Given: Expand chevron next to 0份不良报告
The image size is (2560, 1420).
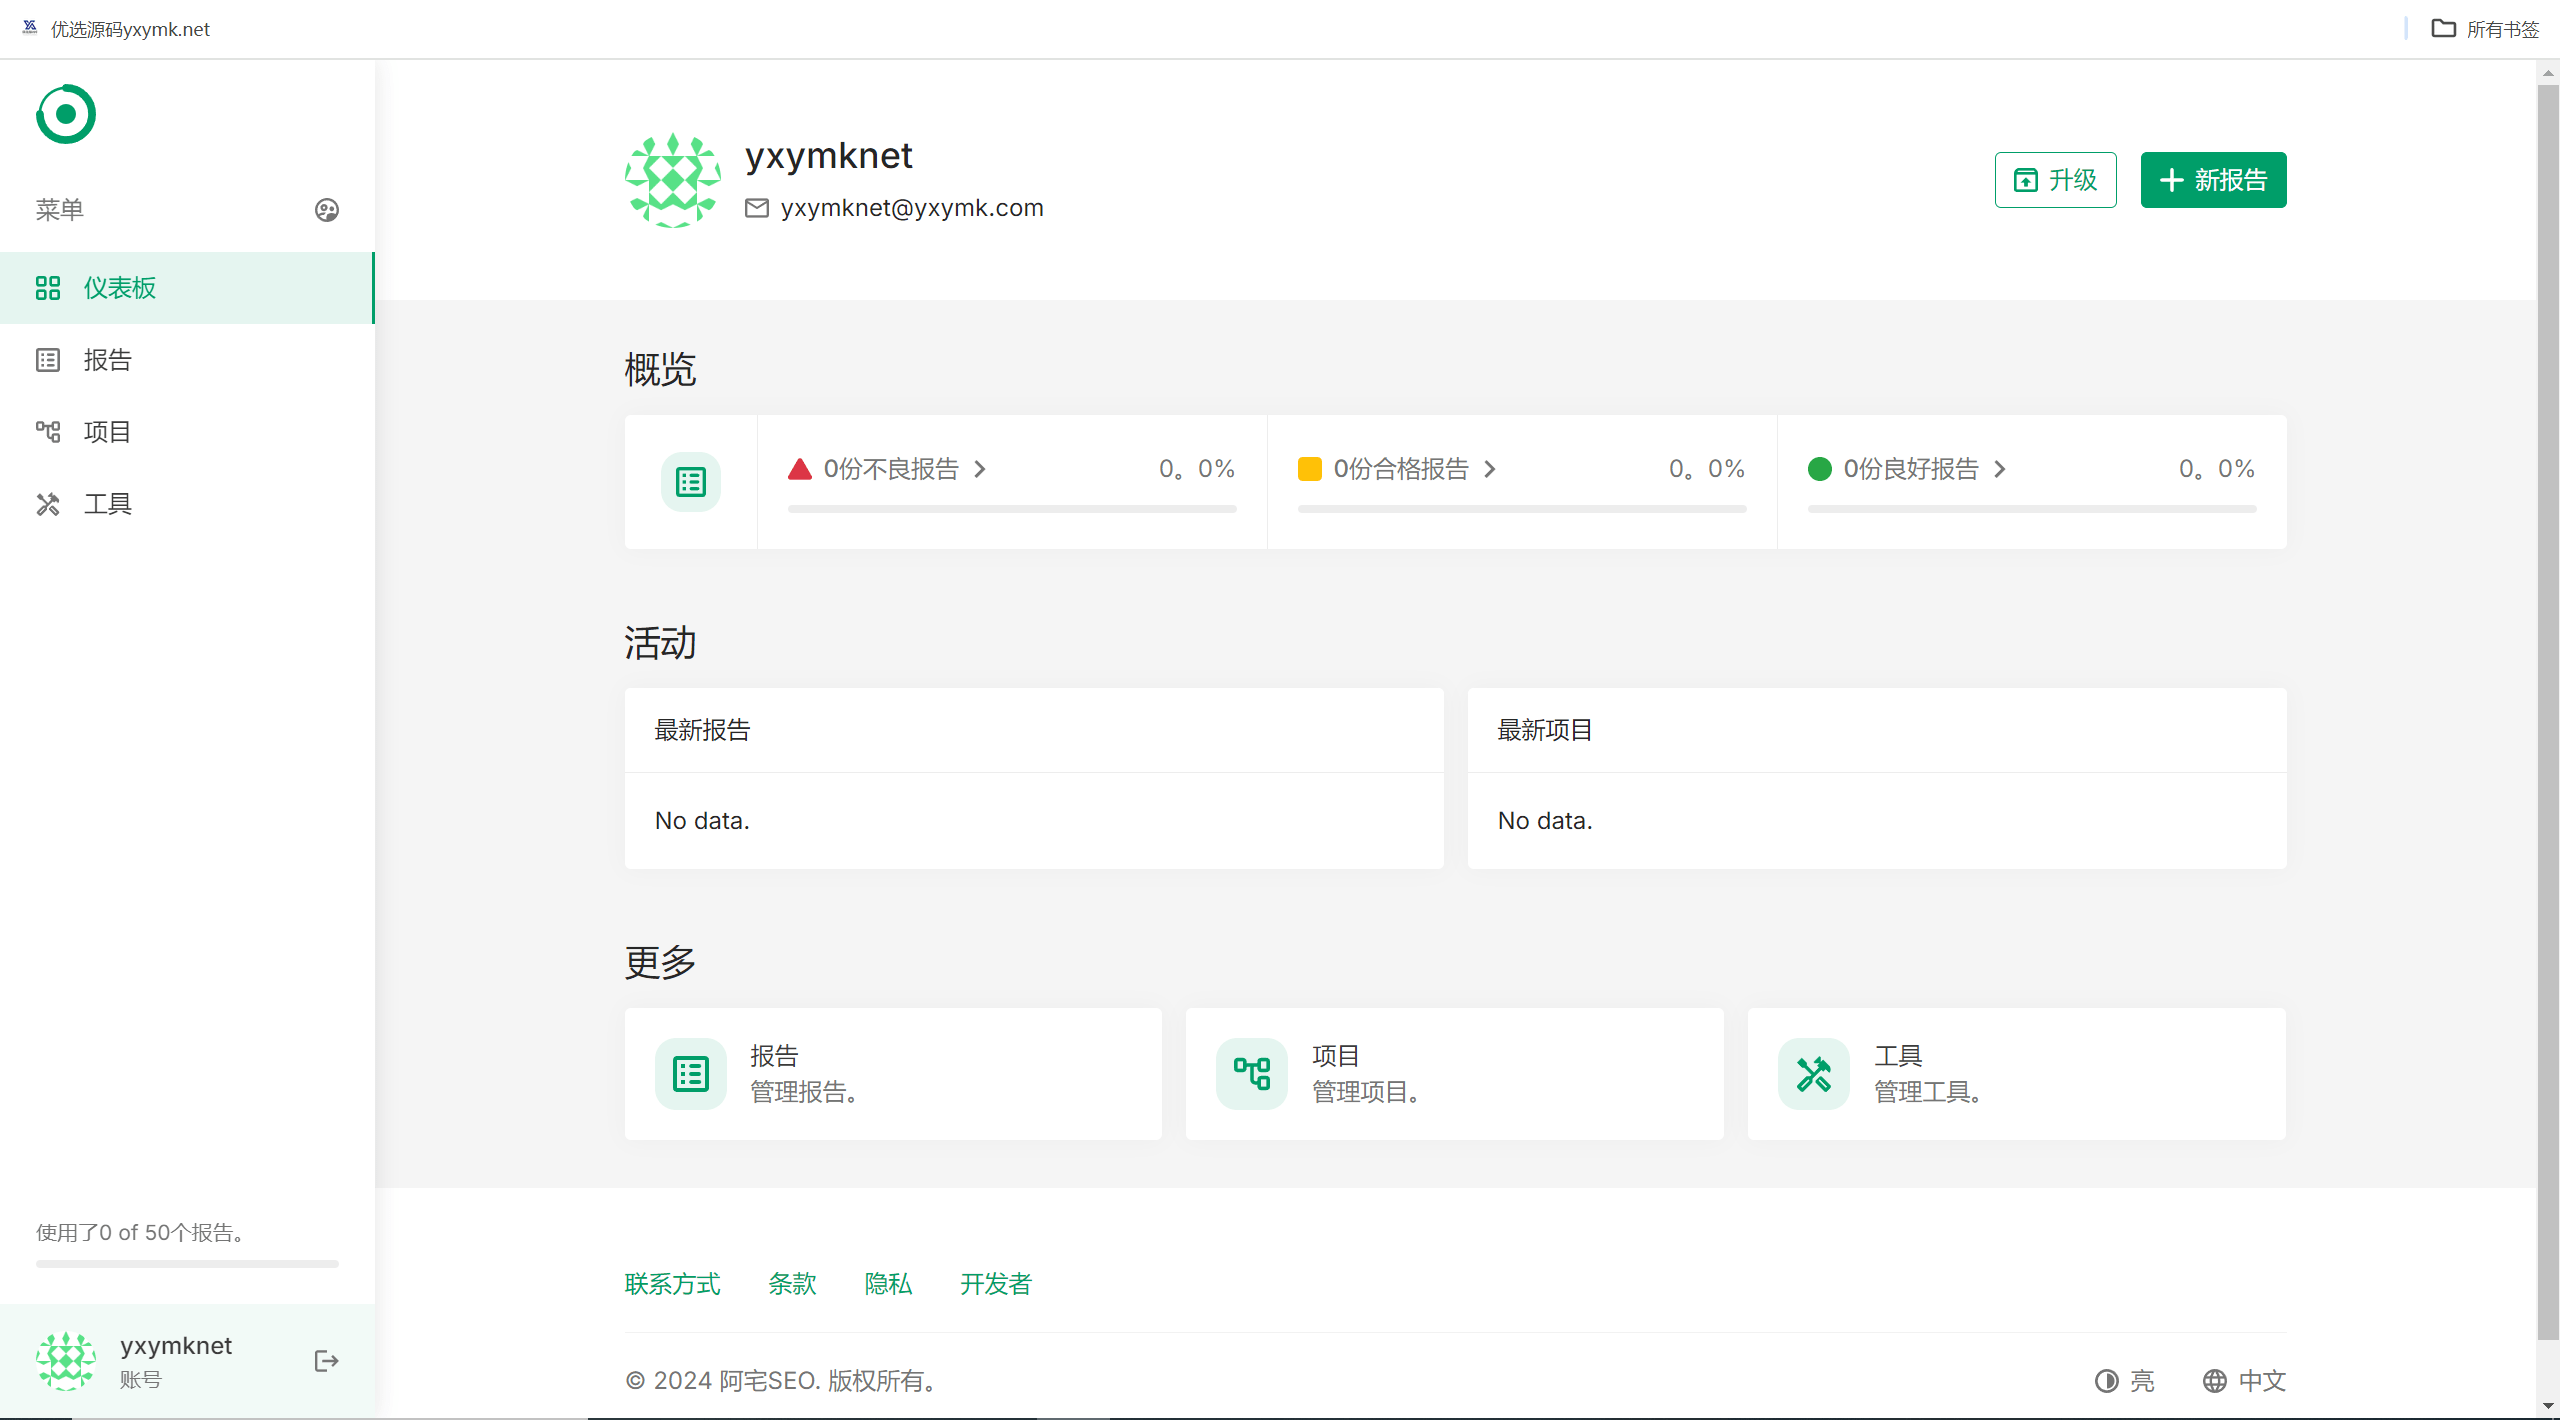Looking at the screenshot, I should pyautogui.click(x=980, y=469).
